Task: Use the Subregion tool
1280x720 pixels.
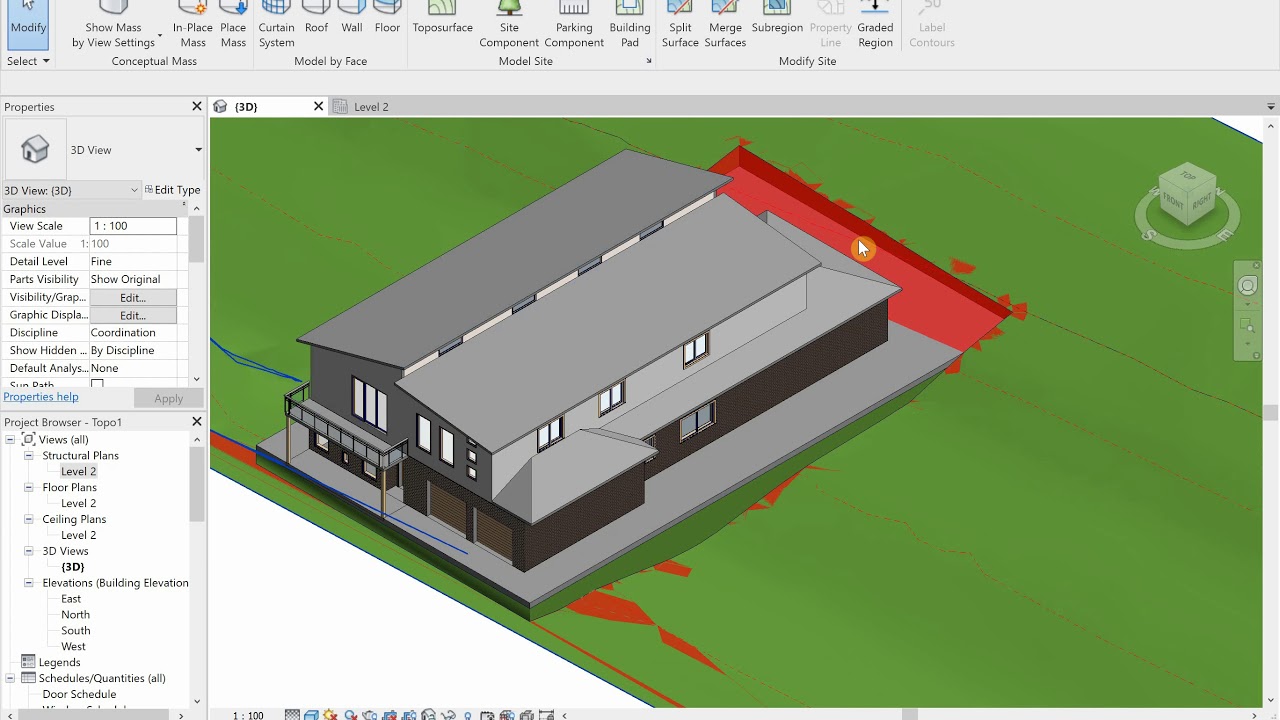Action: click(777, 20)
